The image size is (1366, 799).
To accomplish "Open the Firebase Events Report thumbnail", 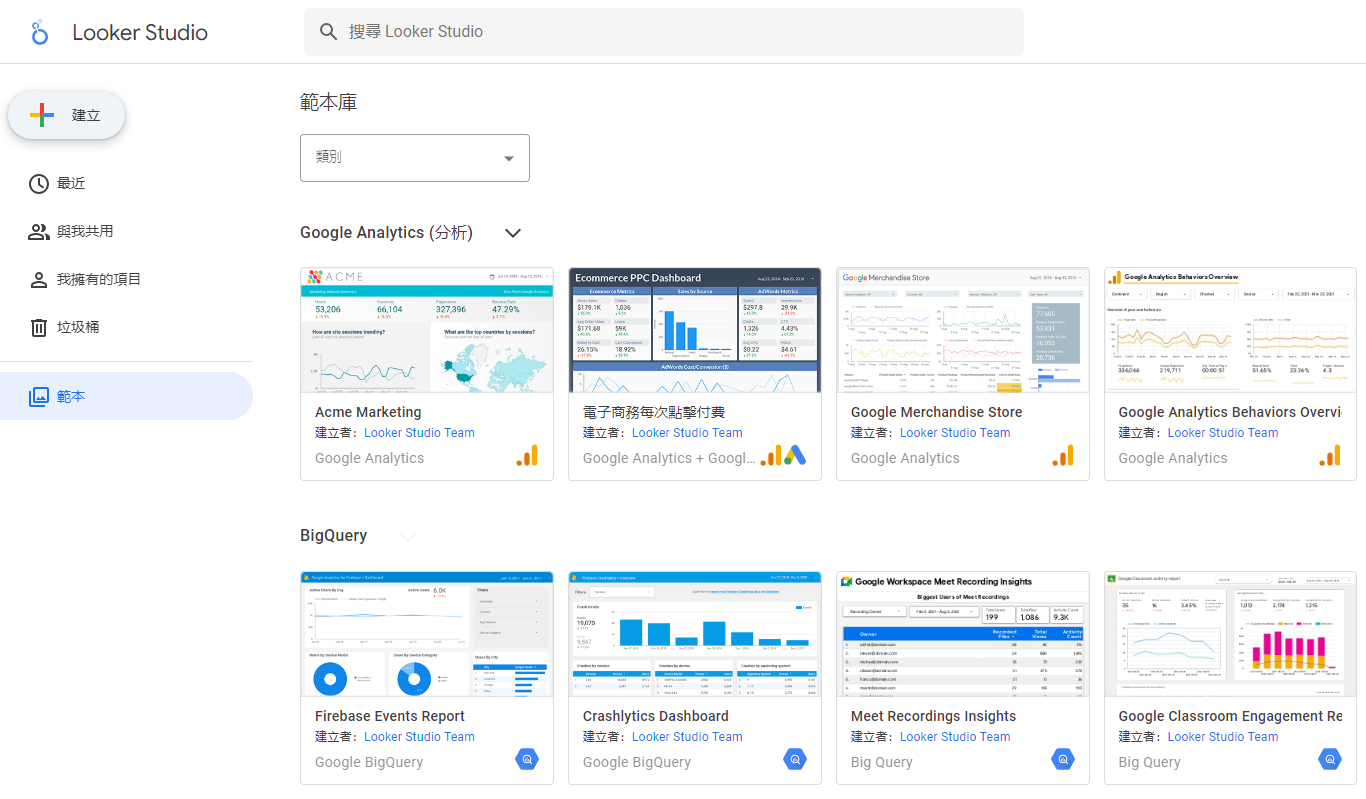I will click(427, 634).
